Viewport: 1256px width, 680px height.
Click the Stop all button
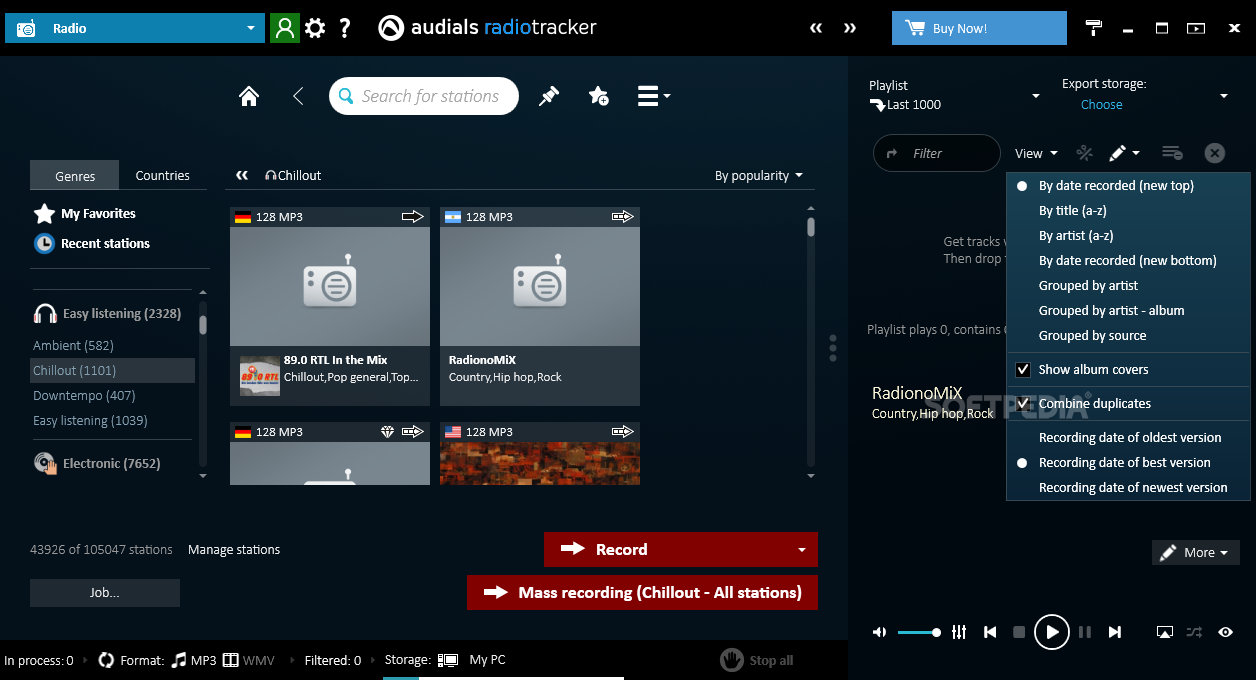point(757,660)
